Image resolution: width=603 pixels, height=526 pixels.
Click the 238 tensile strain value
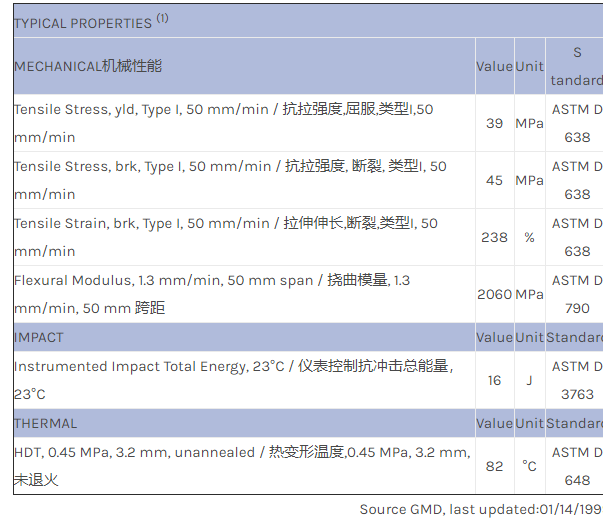[x=494, y=237]
